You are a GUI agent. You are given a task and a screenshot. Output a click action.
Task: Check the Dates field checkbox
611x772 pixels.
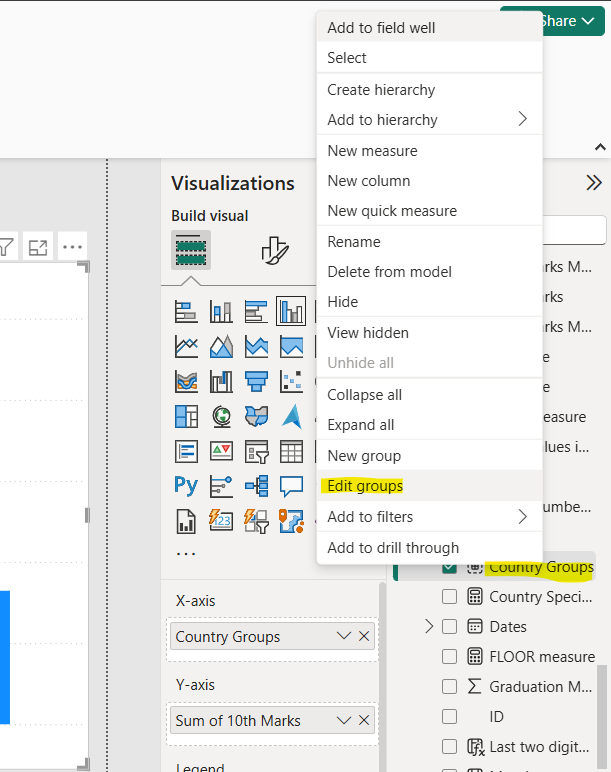click(x=449, y=627)
